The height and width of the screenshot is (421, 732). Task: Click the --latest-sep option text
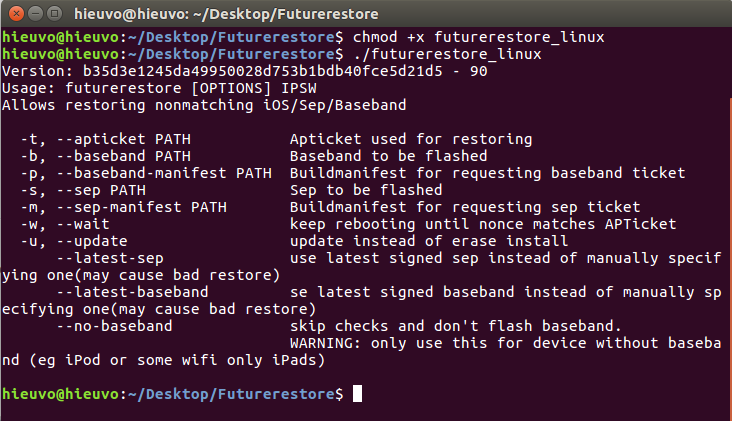(x=113, y=258)
